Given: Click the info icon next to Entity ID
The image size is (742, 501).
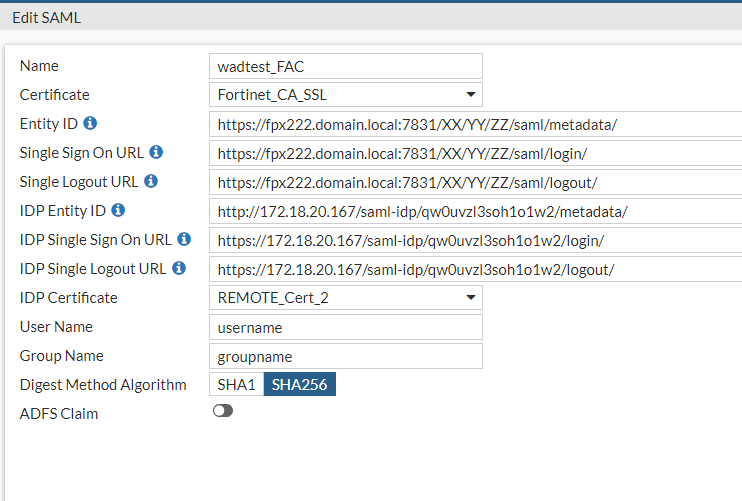Looking at the screenshot, I should (90, 124).
